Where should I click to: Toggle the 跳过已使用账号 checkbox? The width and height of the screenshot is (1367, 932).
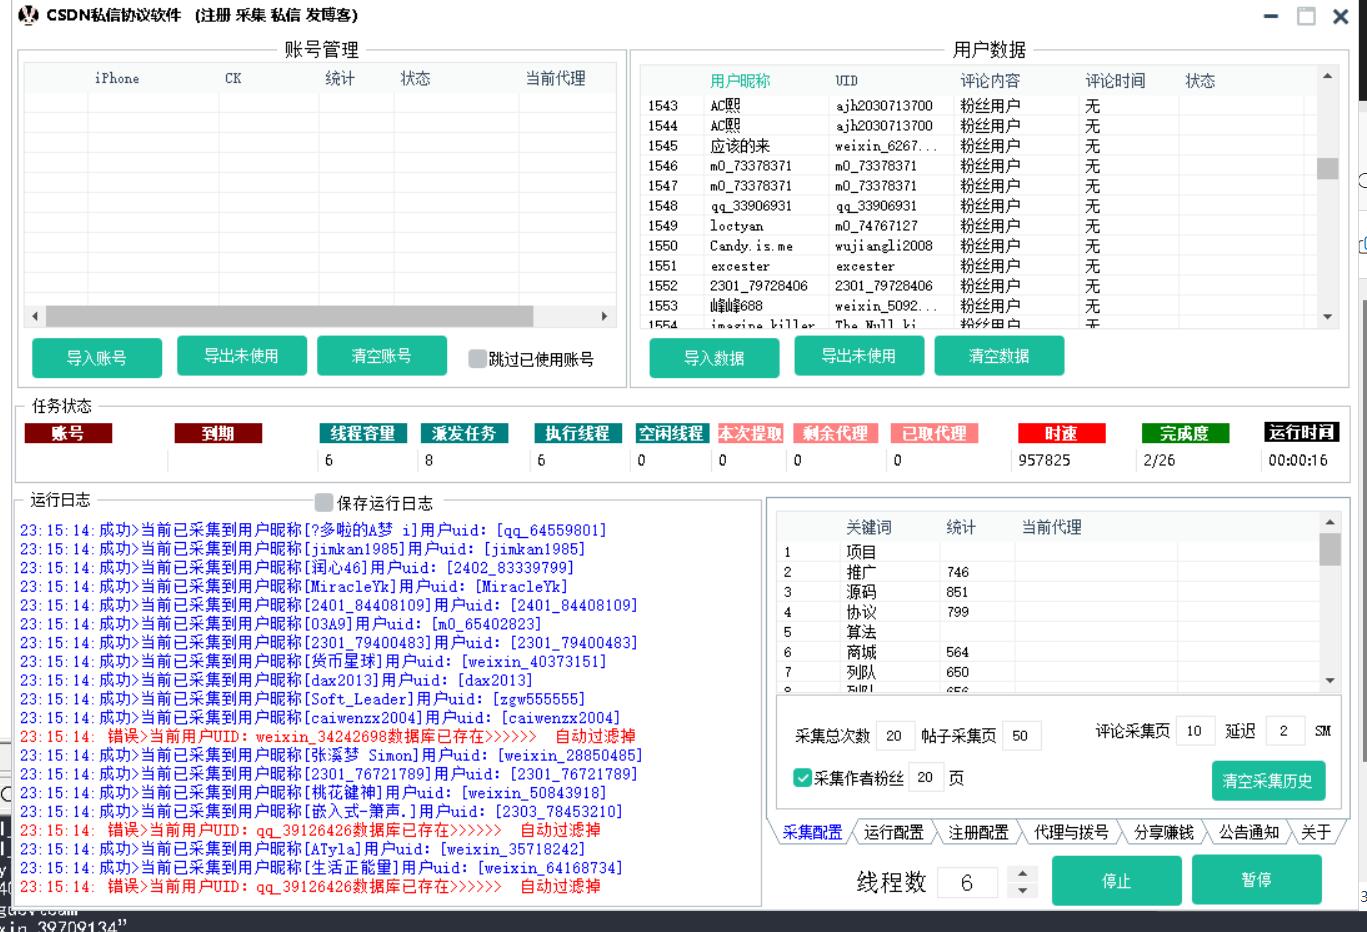point(477,359)
